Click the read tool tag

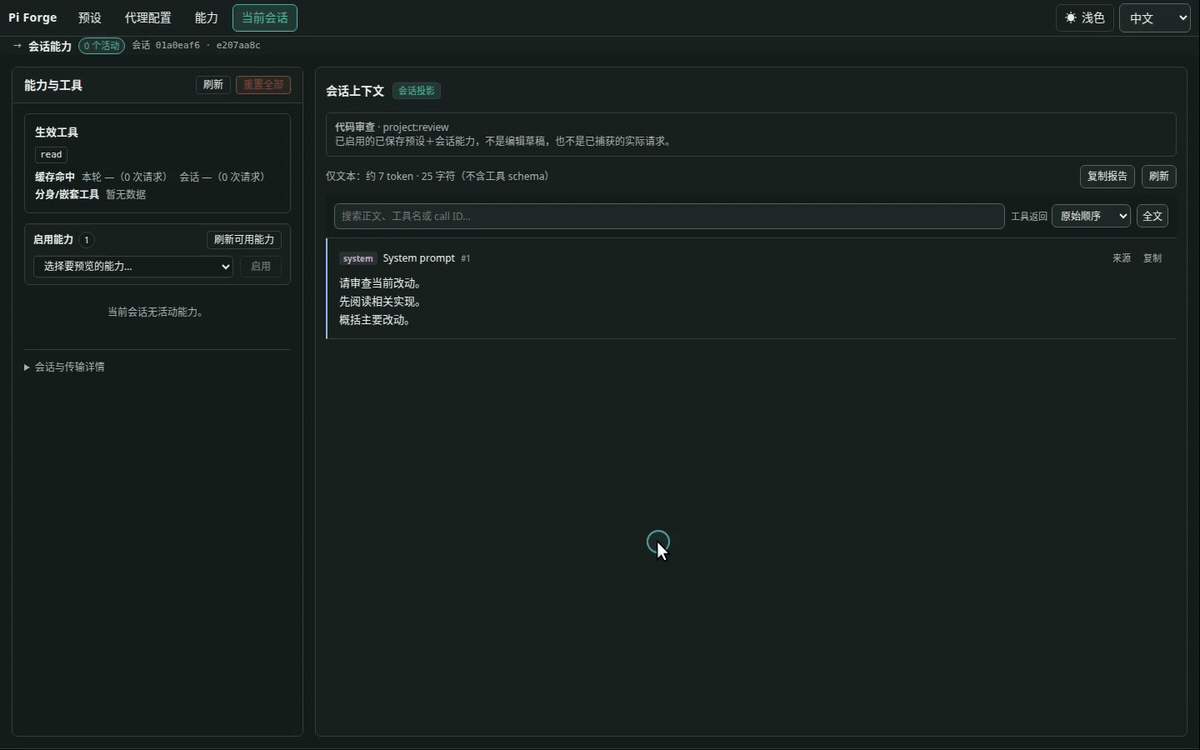[51, 155]
